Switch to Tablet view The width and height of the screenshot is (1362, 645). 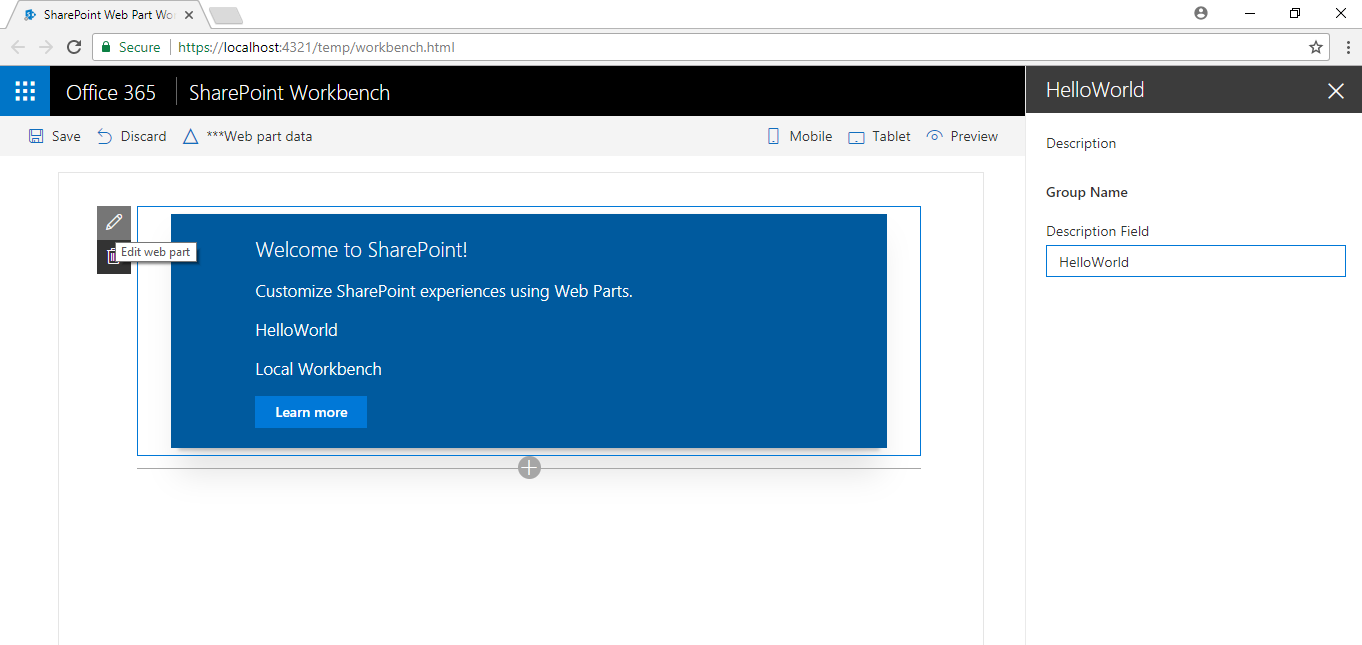891,137
